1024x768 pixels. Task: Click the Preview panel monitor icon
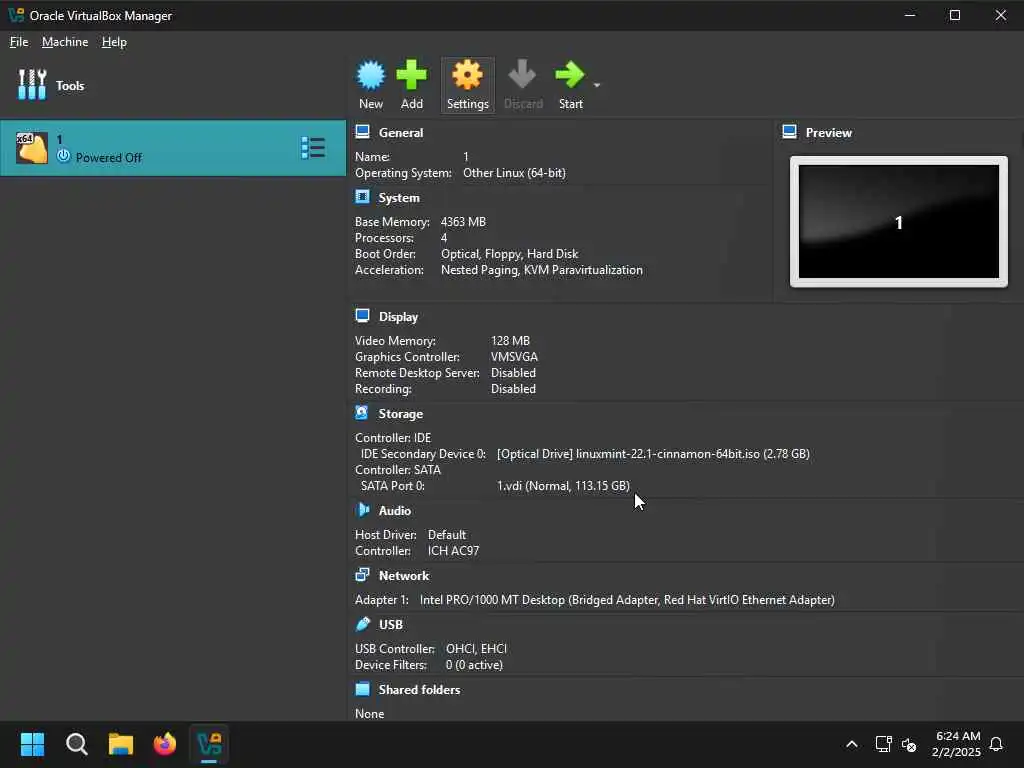click(x=790, y=132)
